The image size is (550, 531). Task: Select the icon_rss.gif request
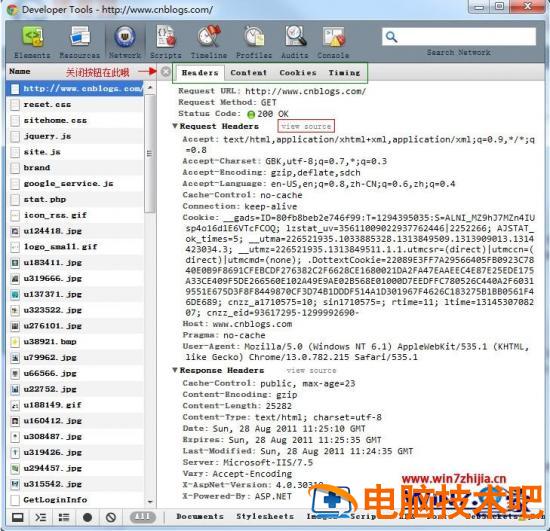pyautogui.click(x=75, y=215)
